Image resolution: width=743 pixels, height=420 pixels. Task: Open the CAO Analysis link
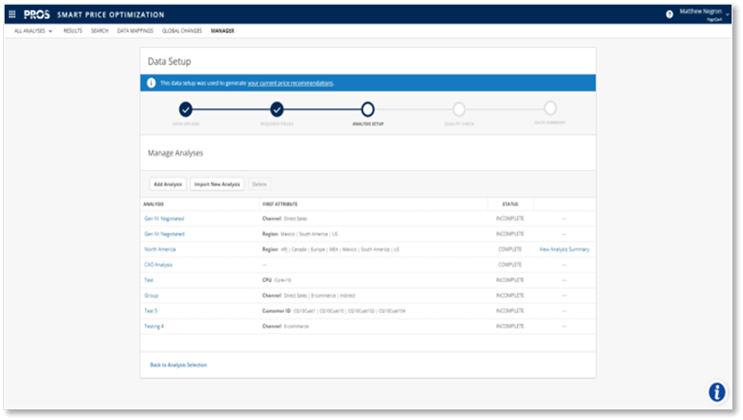(158, 265)
